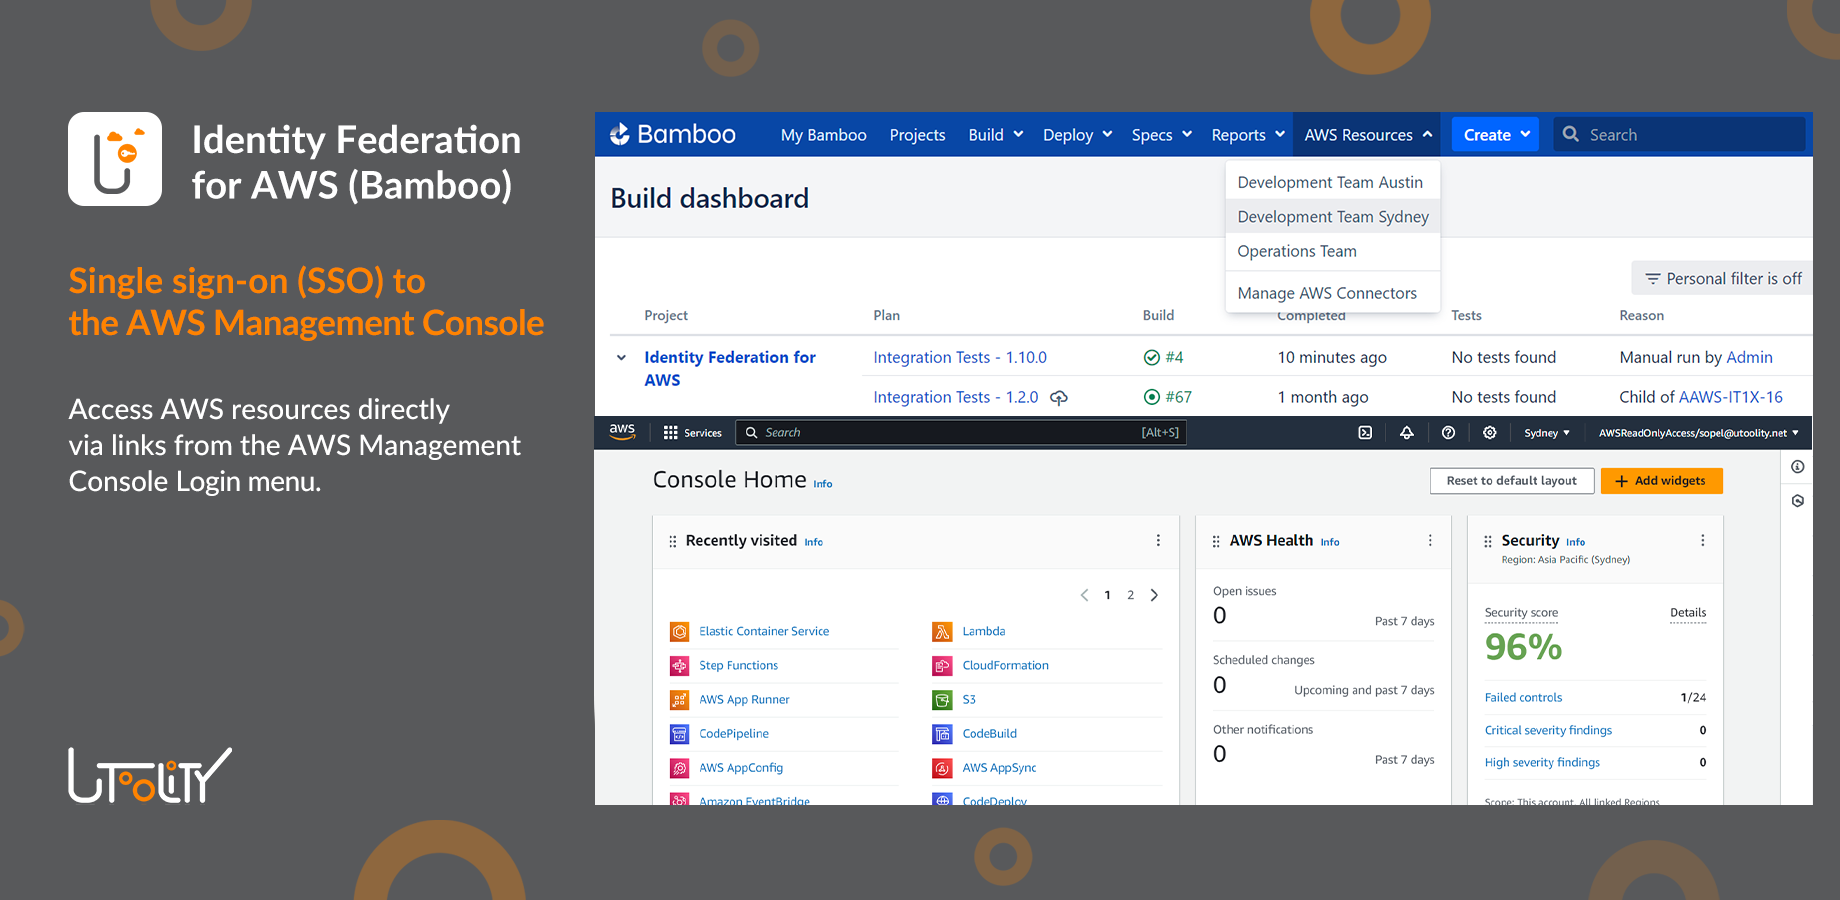Open Manage AWS Connectors entry
Screen dimensions: 1840x900
pos(1332,293)
